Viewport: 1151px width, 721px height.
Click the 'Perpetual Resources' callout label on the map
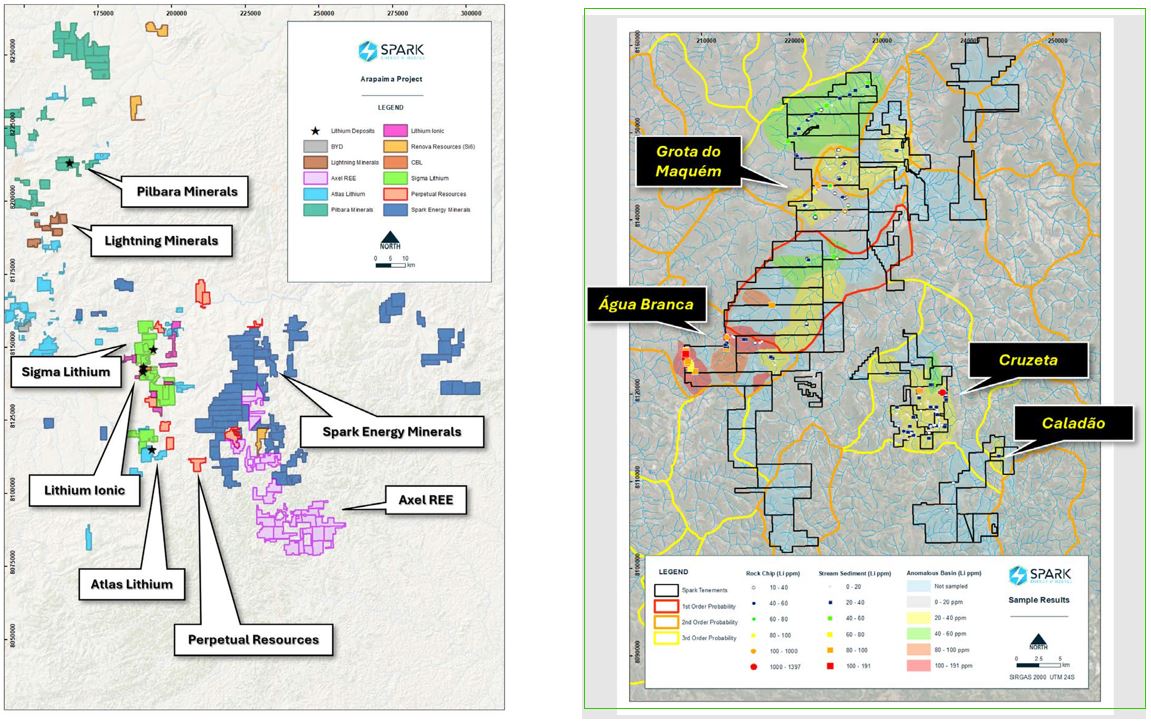253,640
